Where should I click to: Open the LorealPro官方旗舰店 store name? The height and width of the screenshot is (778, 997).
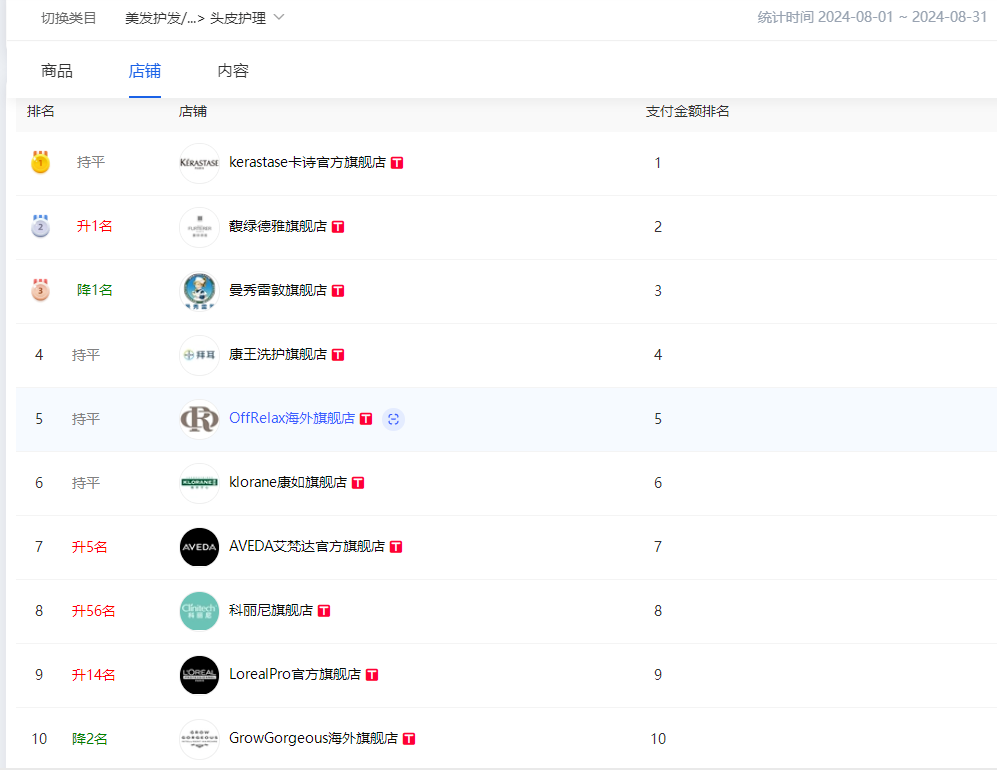point(295,674)
